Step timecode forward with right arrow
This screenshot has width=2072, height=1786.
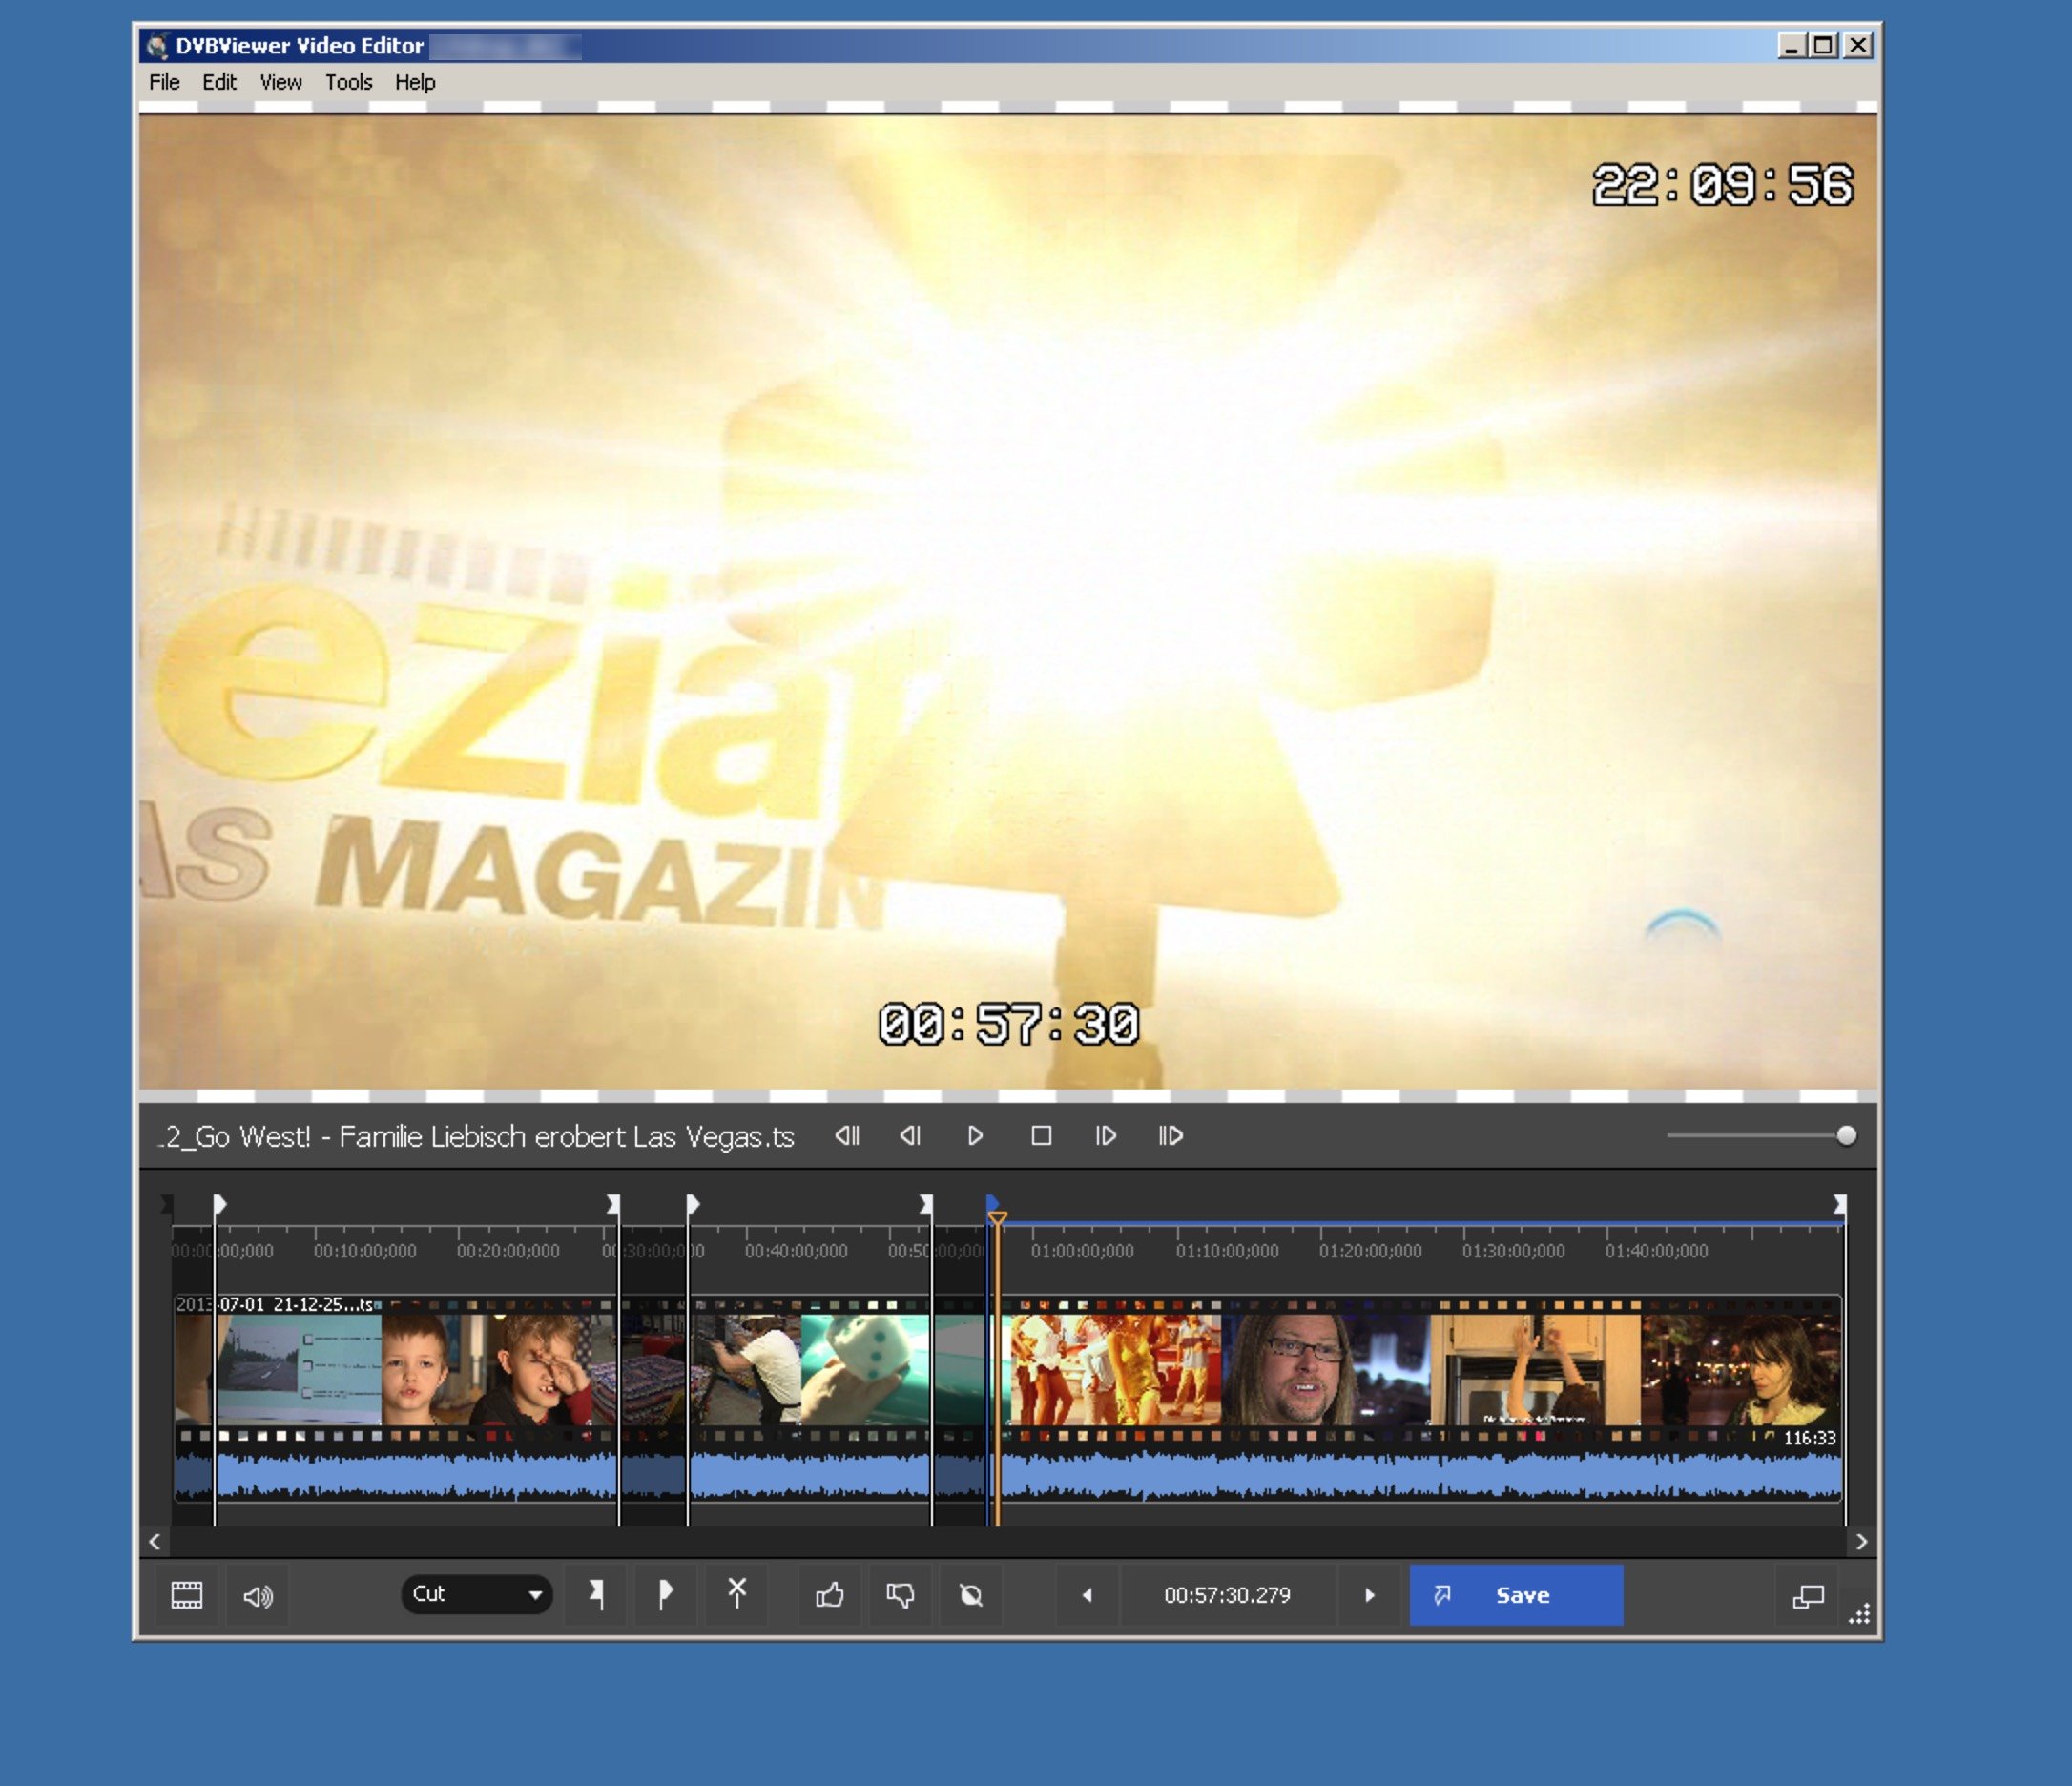[x=1369, y=1595]
